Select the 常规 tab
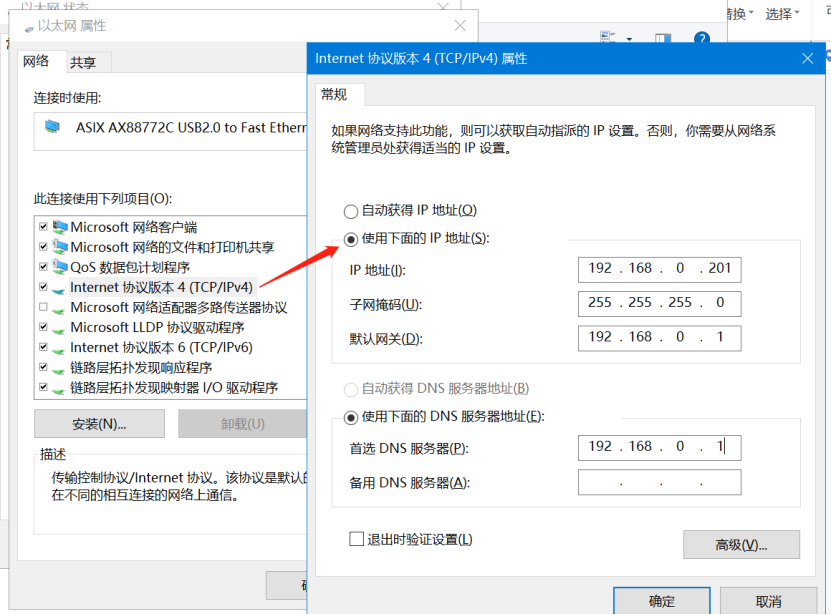Image resolution: width=831 pixels, height=615 pixels. [x=334, y=94]
